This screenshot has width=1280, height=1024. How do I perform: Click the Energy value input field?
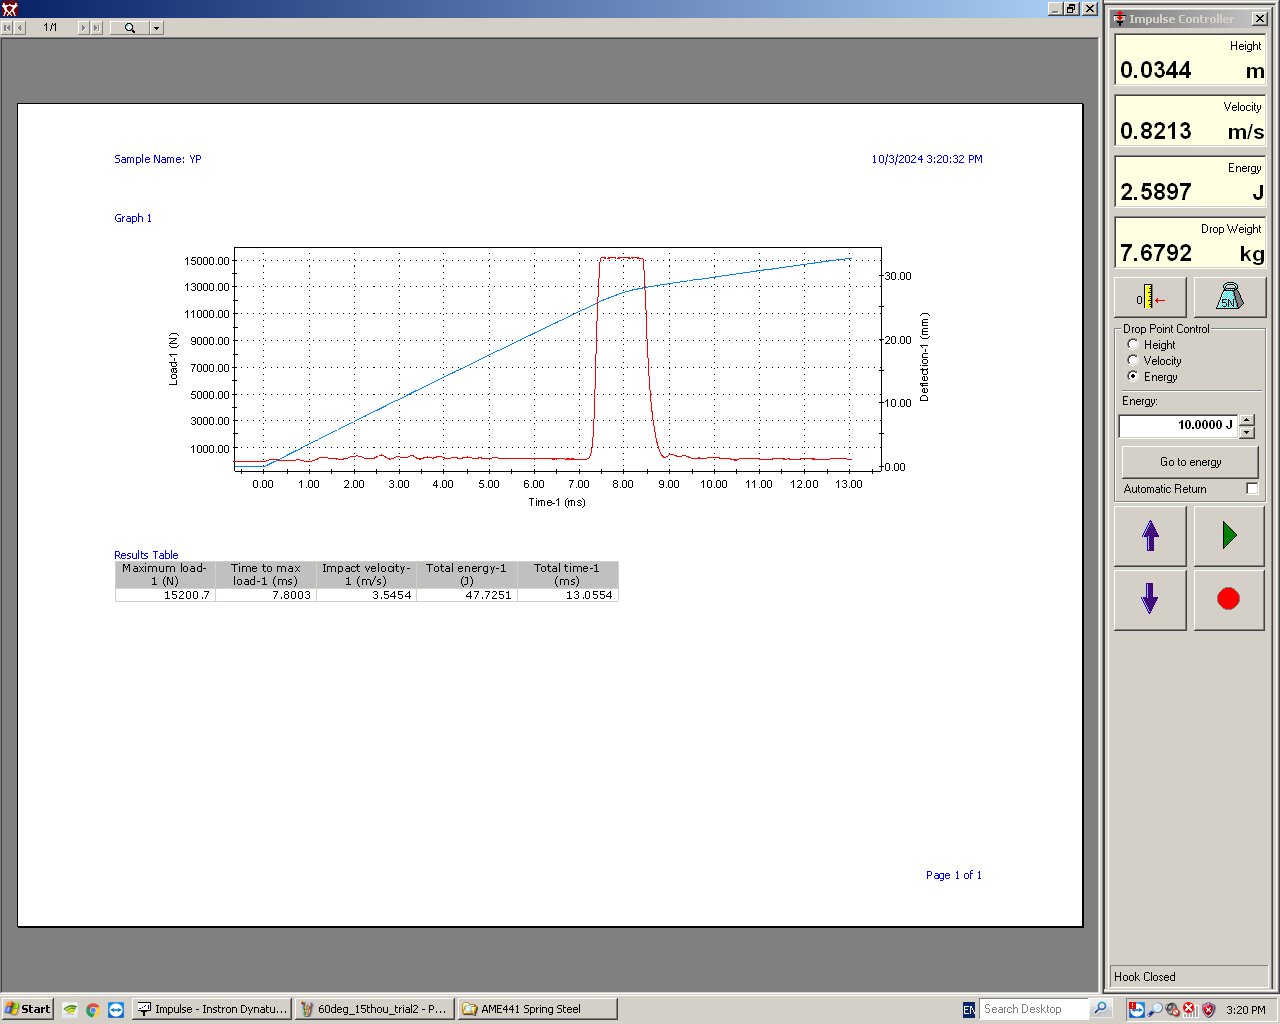click(1177, 425)
